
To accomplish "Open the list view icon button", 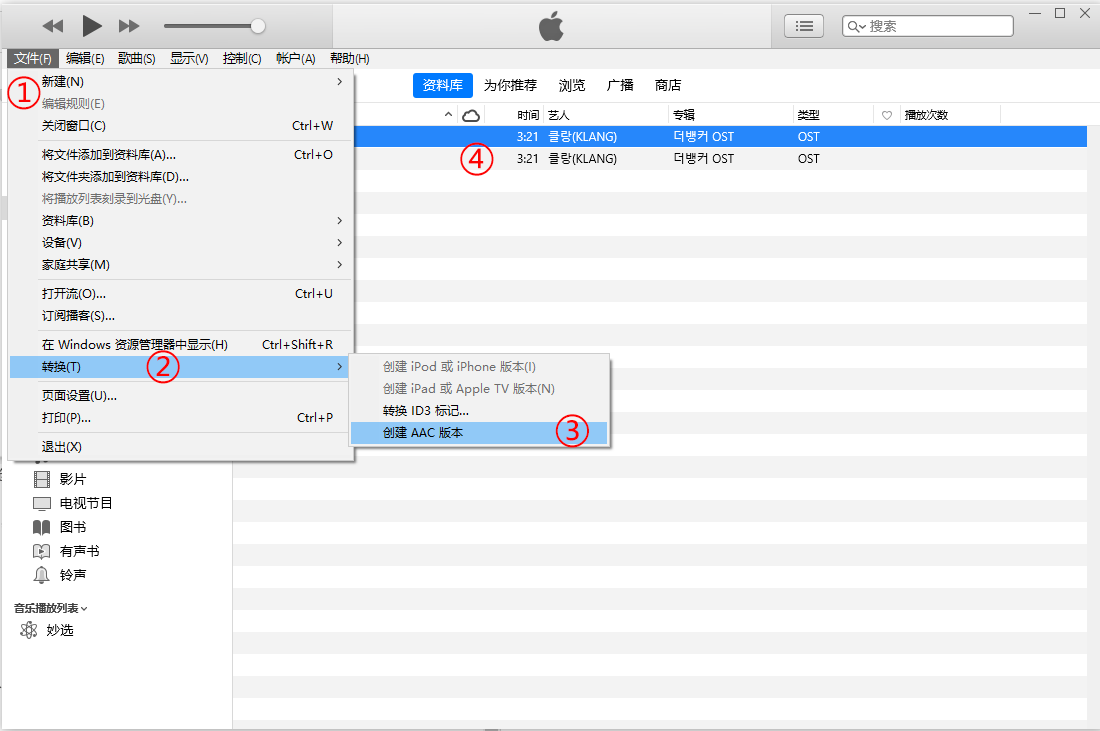I will (803, 26).
